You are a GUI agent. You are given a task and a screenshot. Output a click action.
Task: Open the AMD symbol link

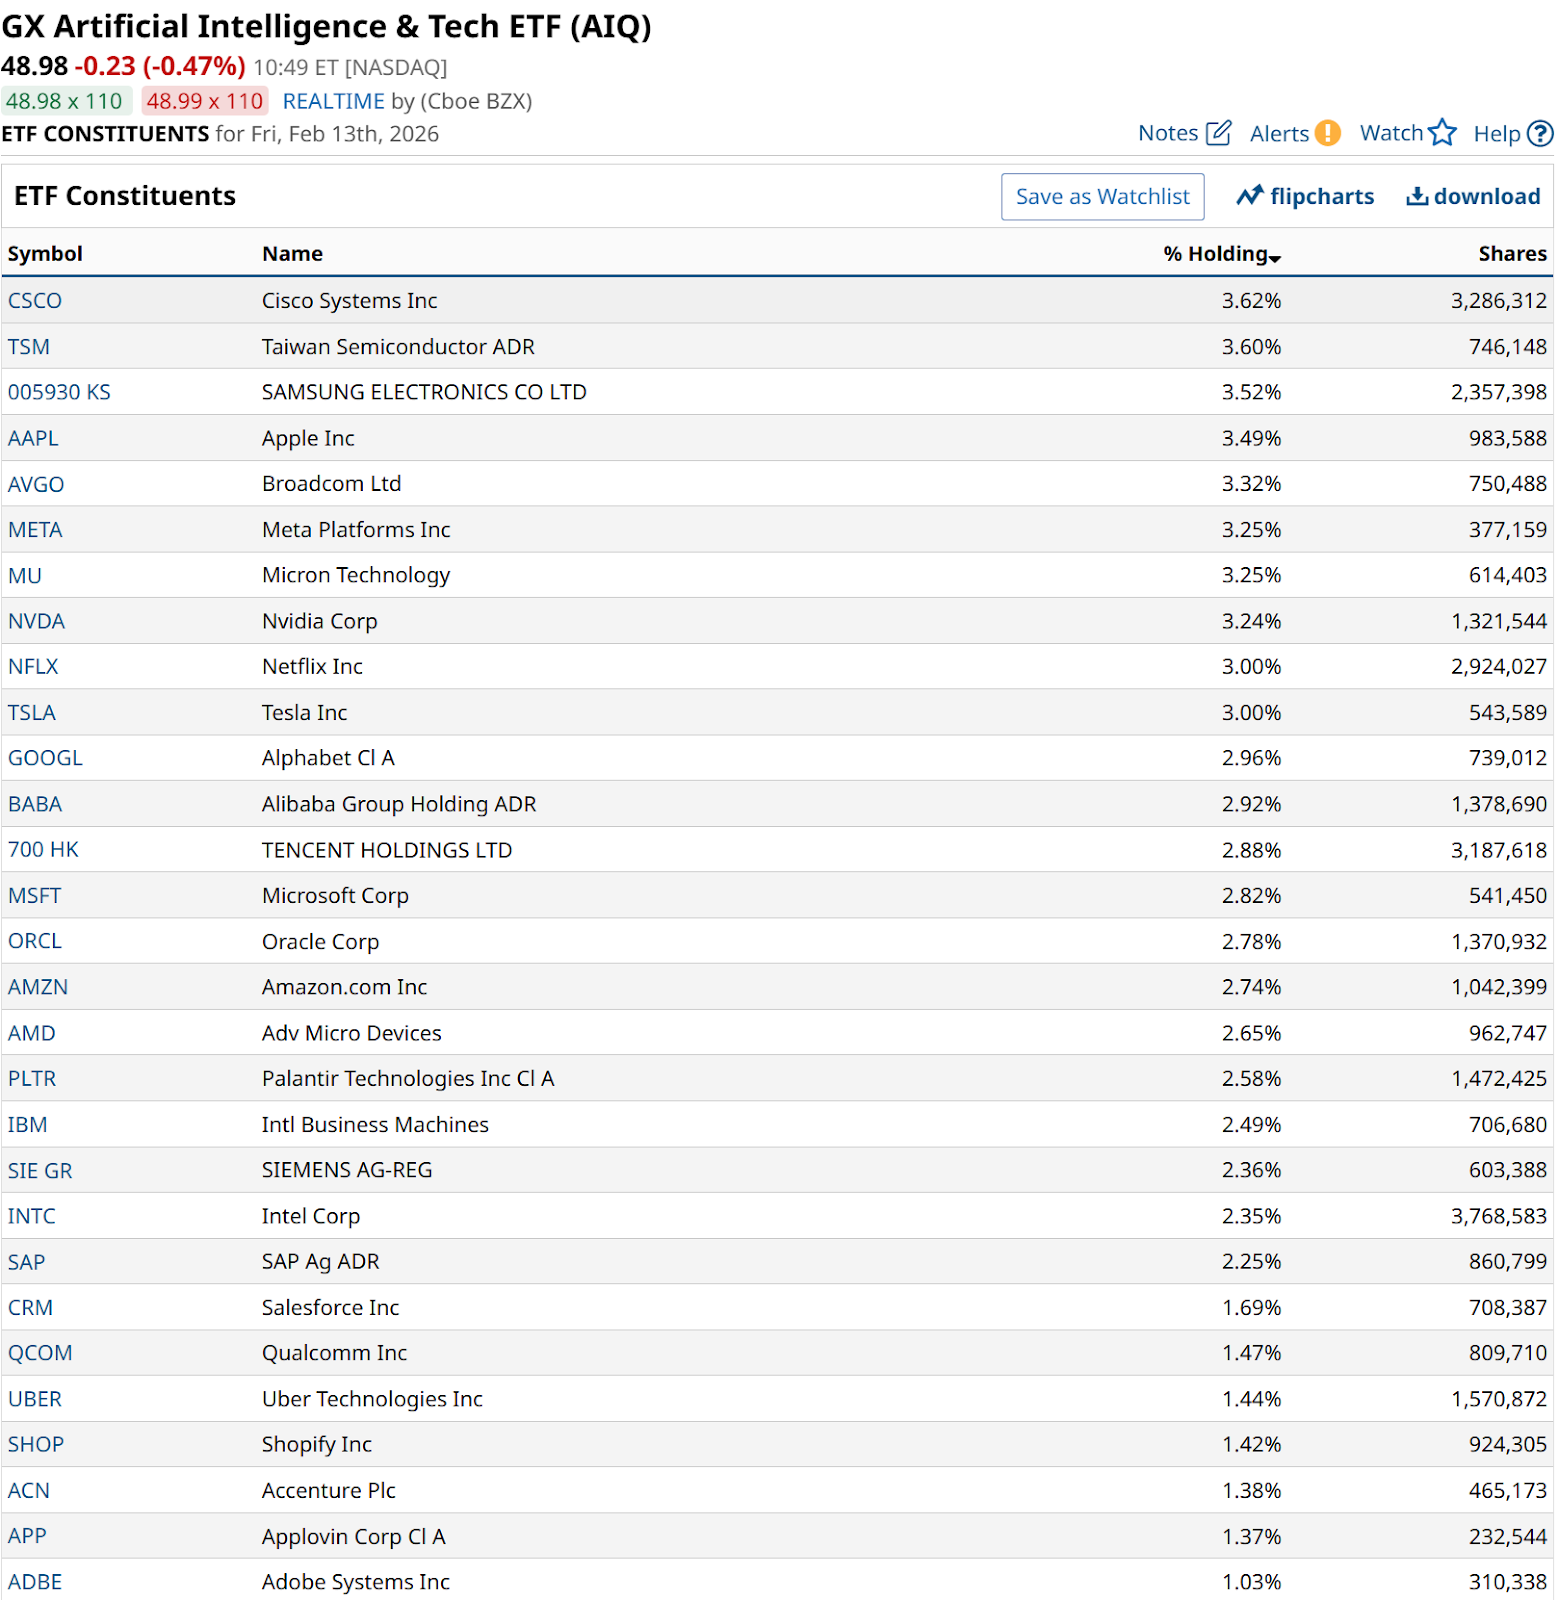(32, 1033)
